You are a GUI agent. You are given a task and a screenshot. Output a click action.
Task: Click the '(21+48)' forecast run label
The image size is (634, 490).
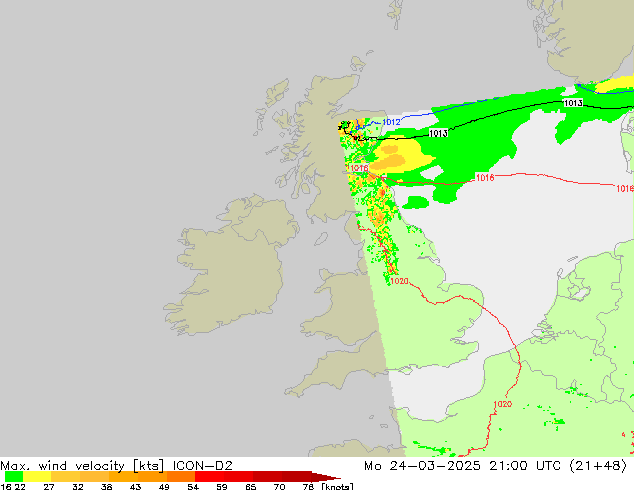click(x=598, y=466)
